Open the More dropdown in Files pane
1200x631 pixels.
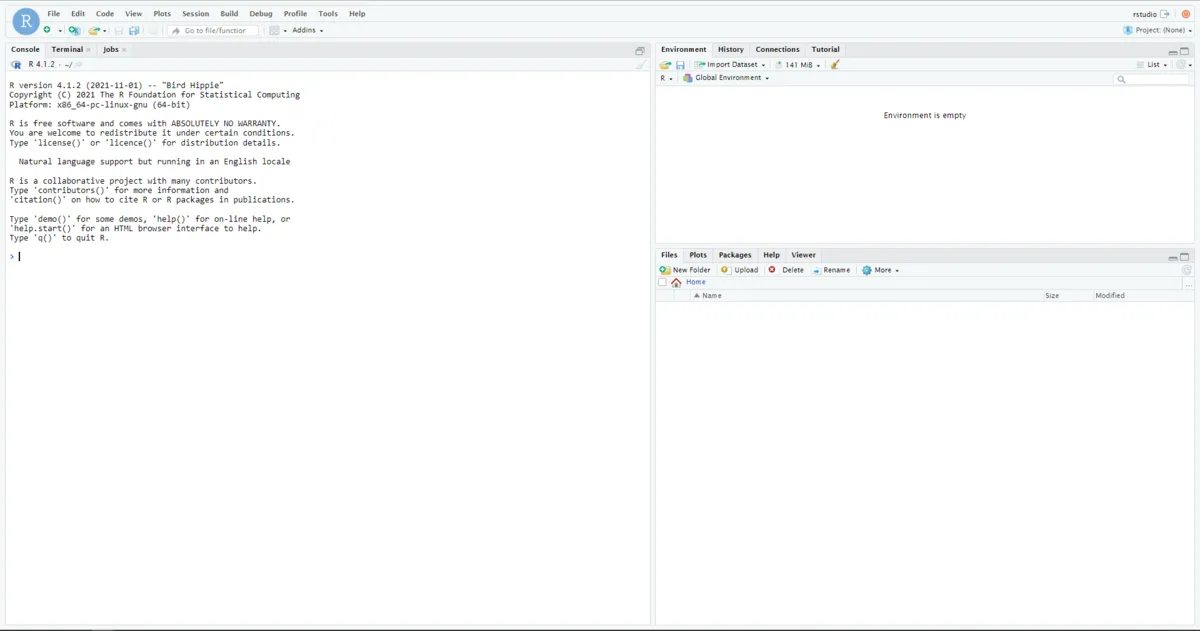click(x=881, y=270)
